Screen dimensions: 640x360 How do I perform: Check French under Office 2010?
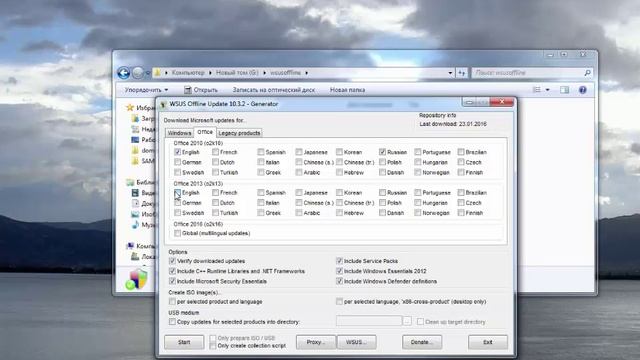pyautogui.click(x=215, y=152)
